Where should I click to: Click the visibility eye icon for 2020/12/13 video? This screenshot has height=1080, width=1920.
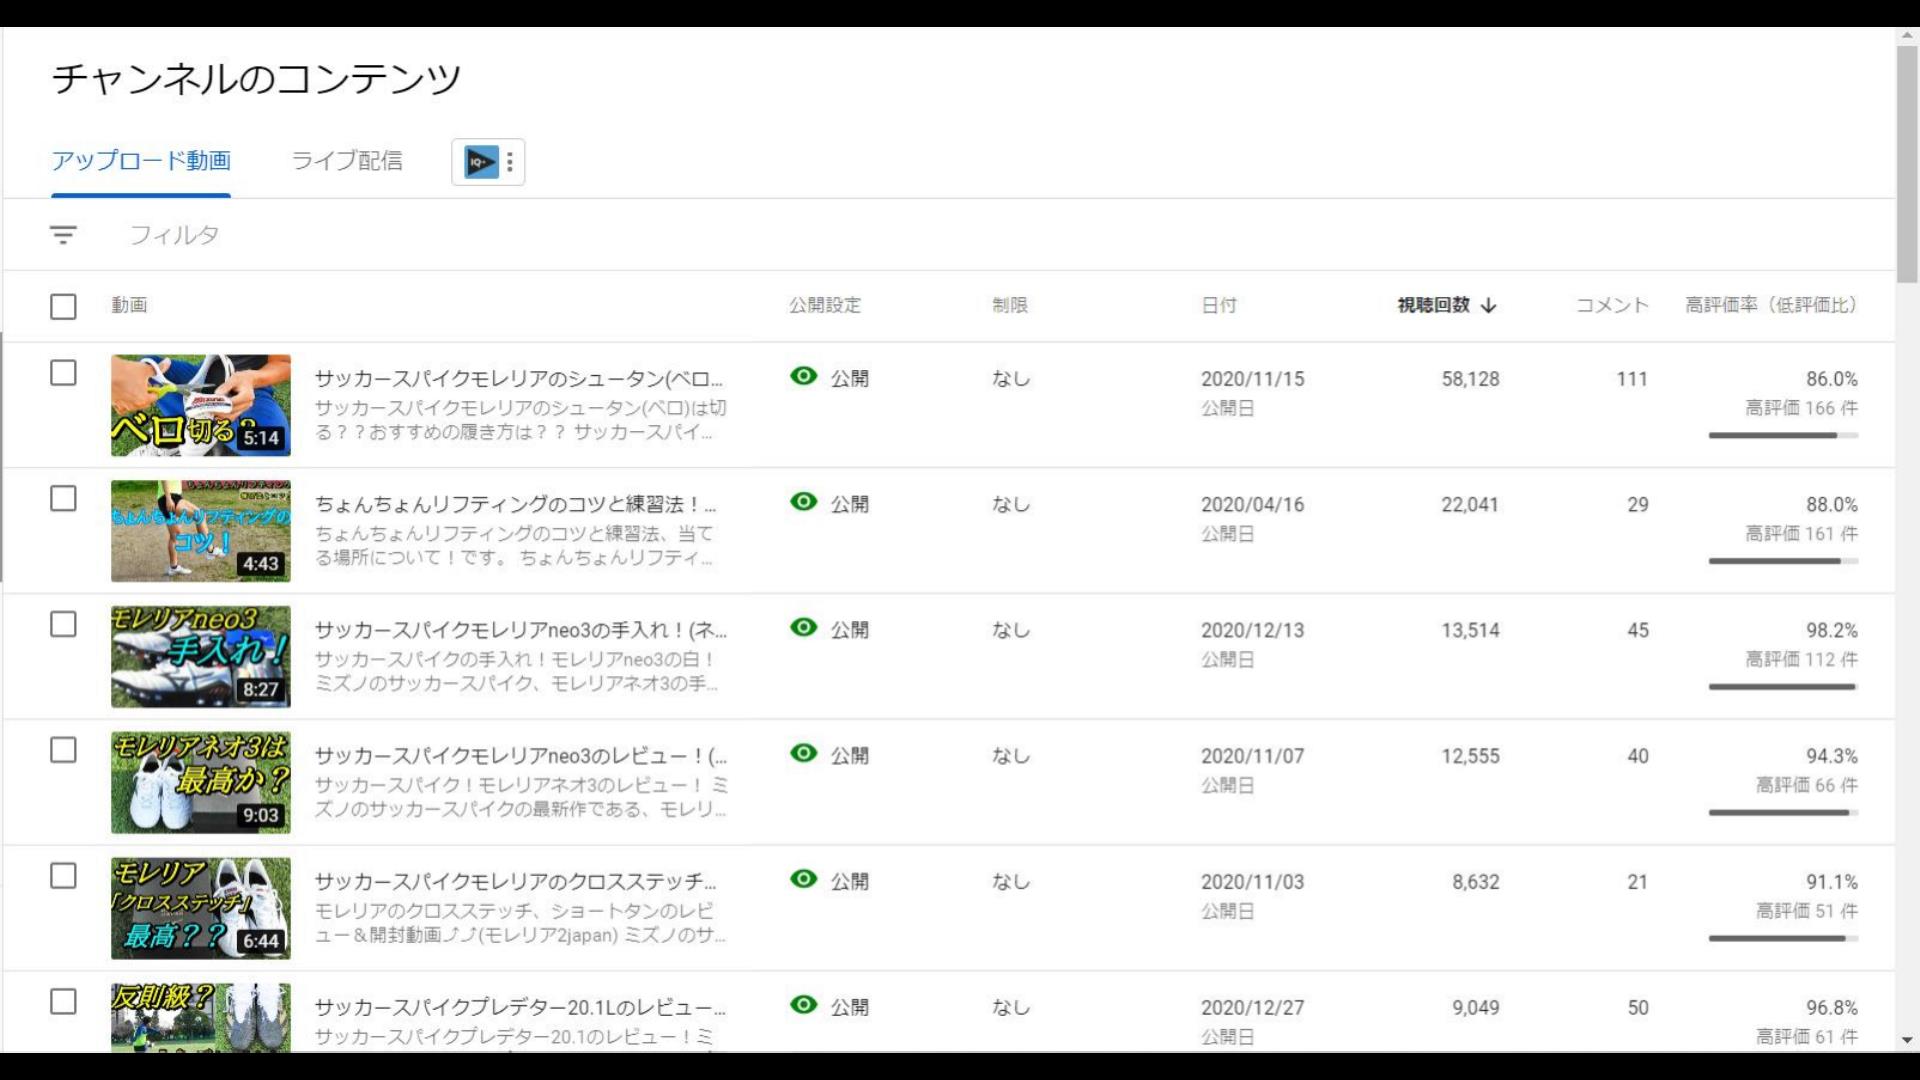tap(804, 628)
